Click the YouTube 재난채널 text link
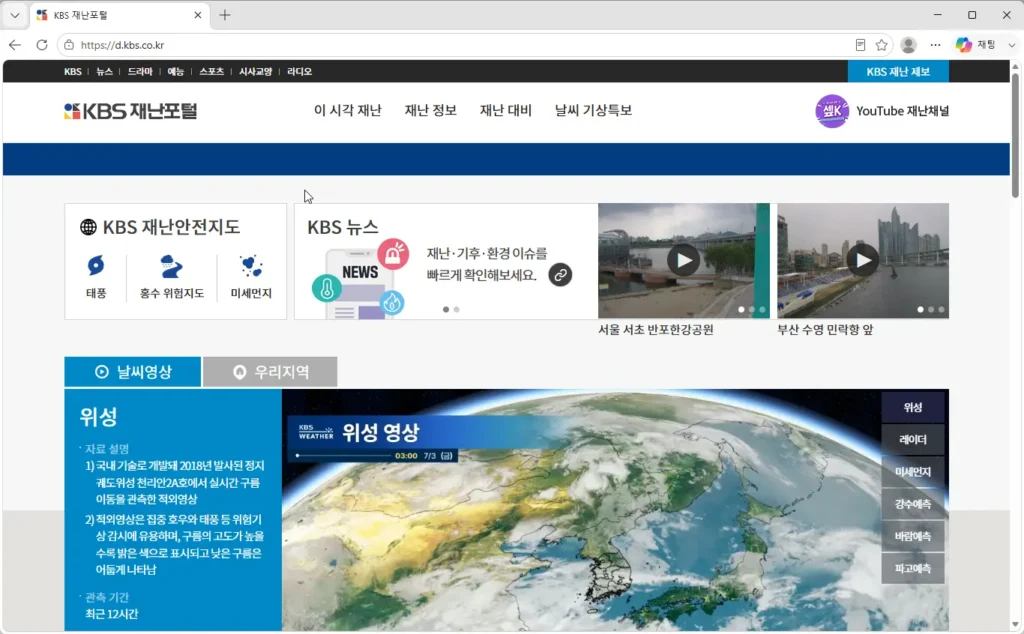Viewport: 1024px width, 634px height. (x=903, y=111)
